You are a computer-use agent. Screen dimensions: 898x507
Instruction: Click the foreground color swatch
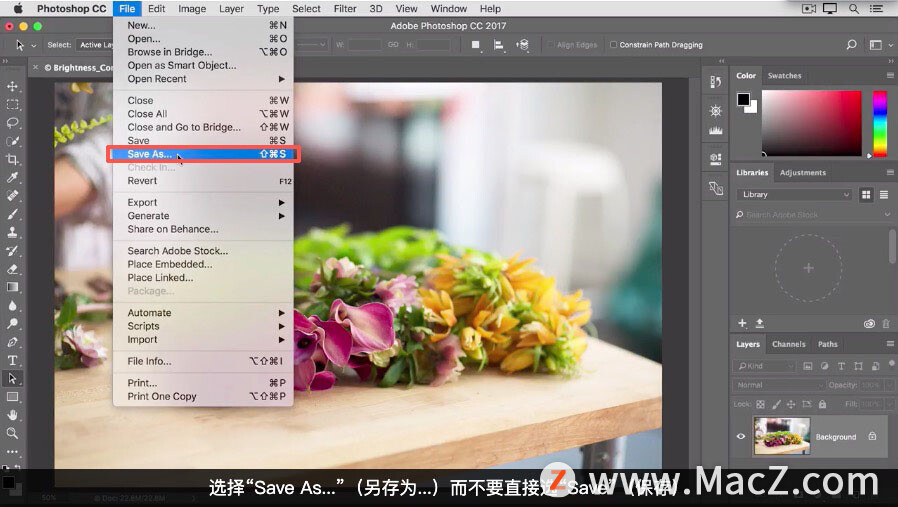(743, 99)
